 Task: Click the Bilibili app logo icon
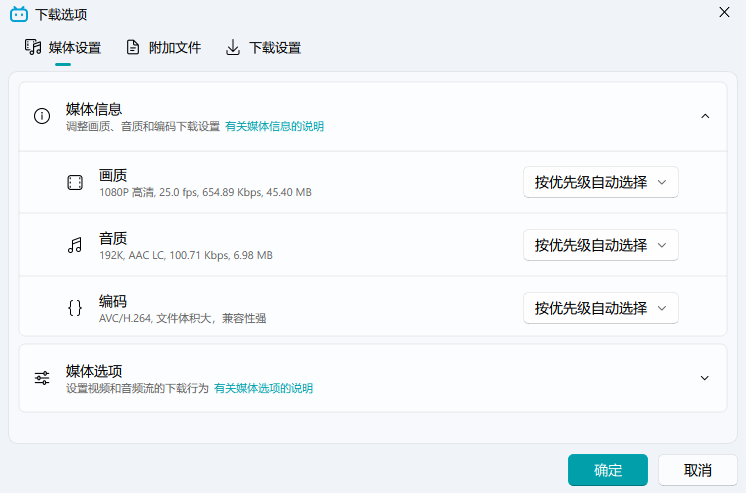click(x=19, y=14)
